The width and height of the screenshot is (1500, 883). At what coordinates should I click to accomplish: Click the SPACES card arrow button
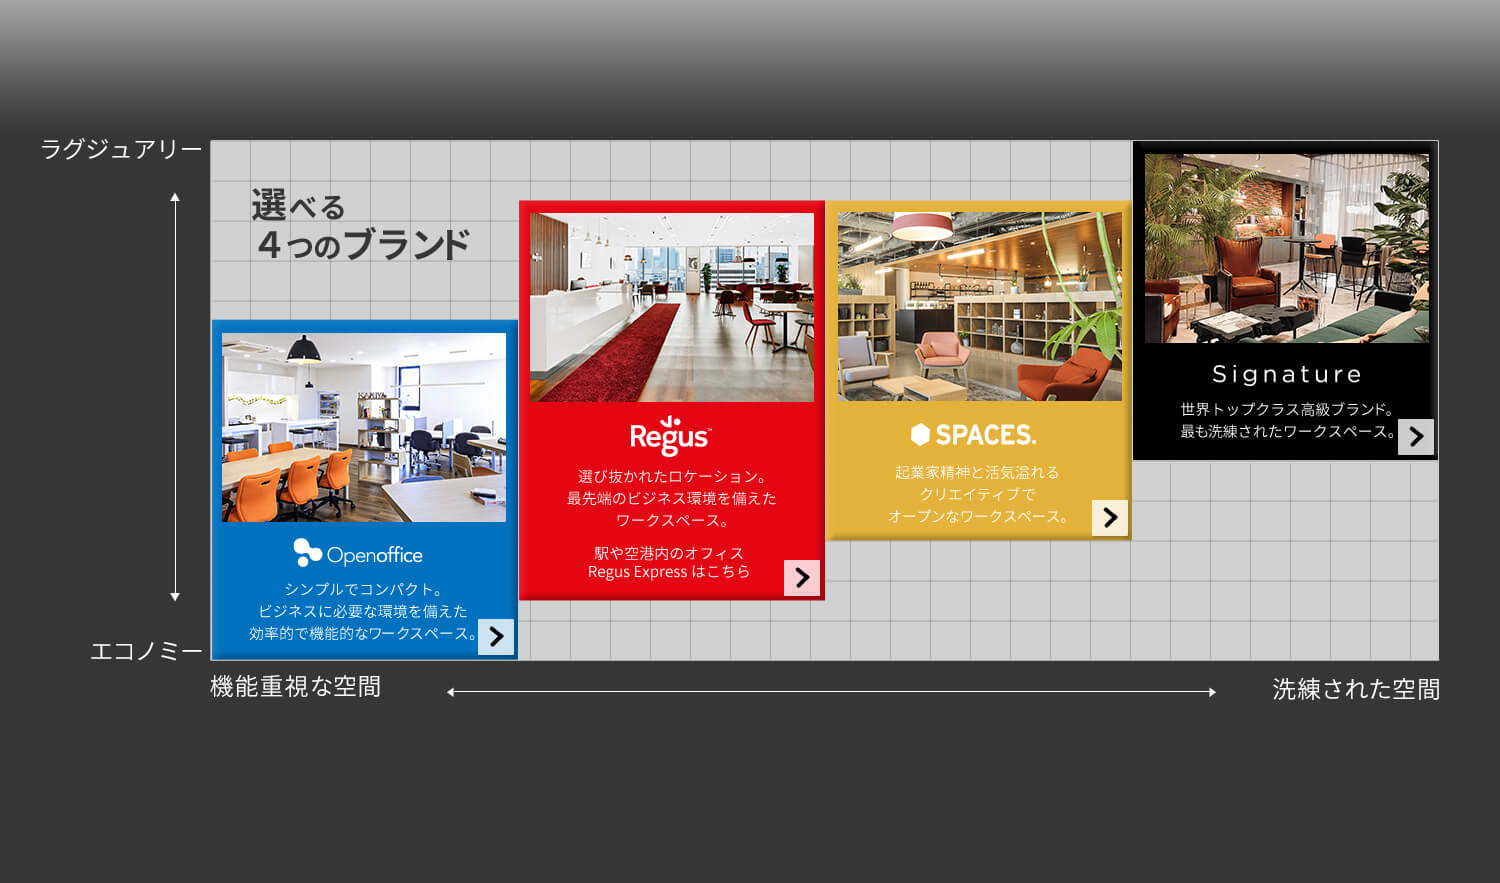click(x=1110, y=518)
